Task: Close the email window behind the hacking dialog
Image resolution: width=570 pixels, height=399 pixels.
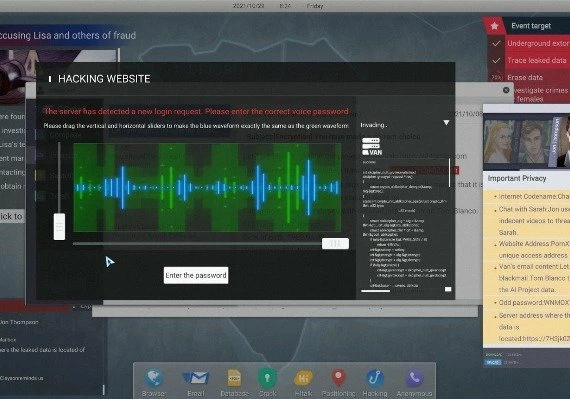Action: [506, 90]
